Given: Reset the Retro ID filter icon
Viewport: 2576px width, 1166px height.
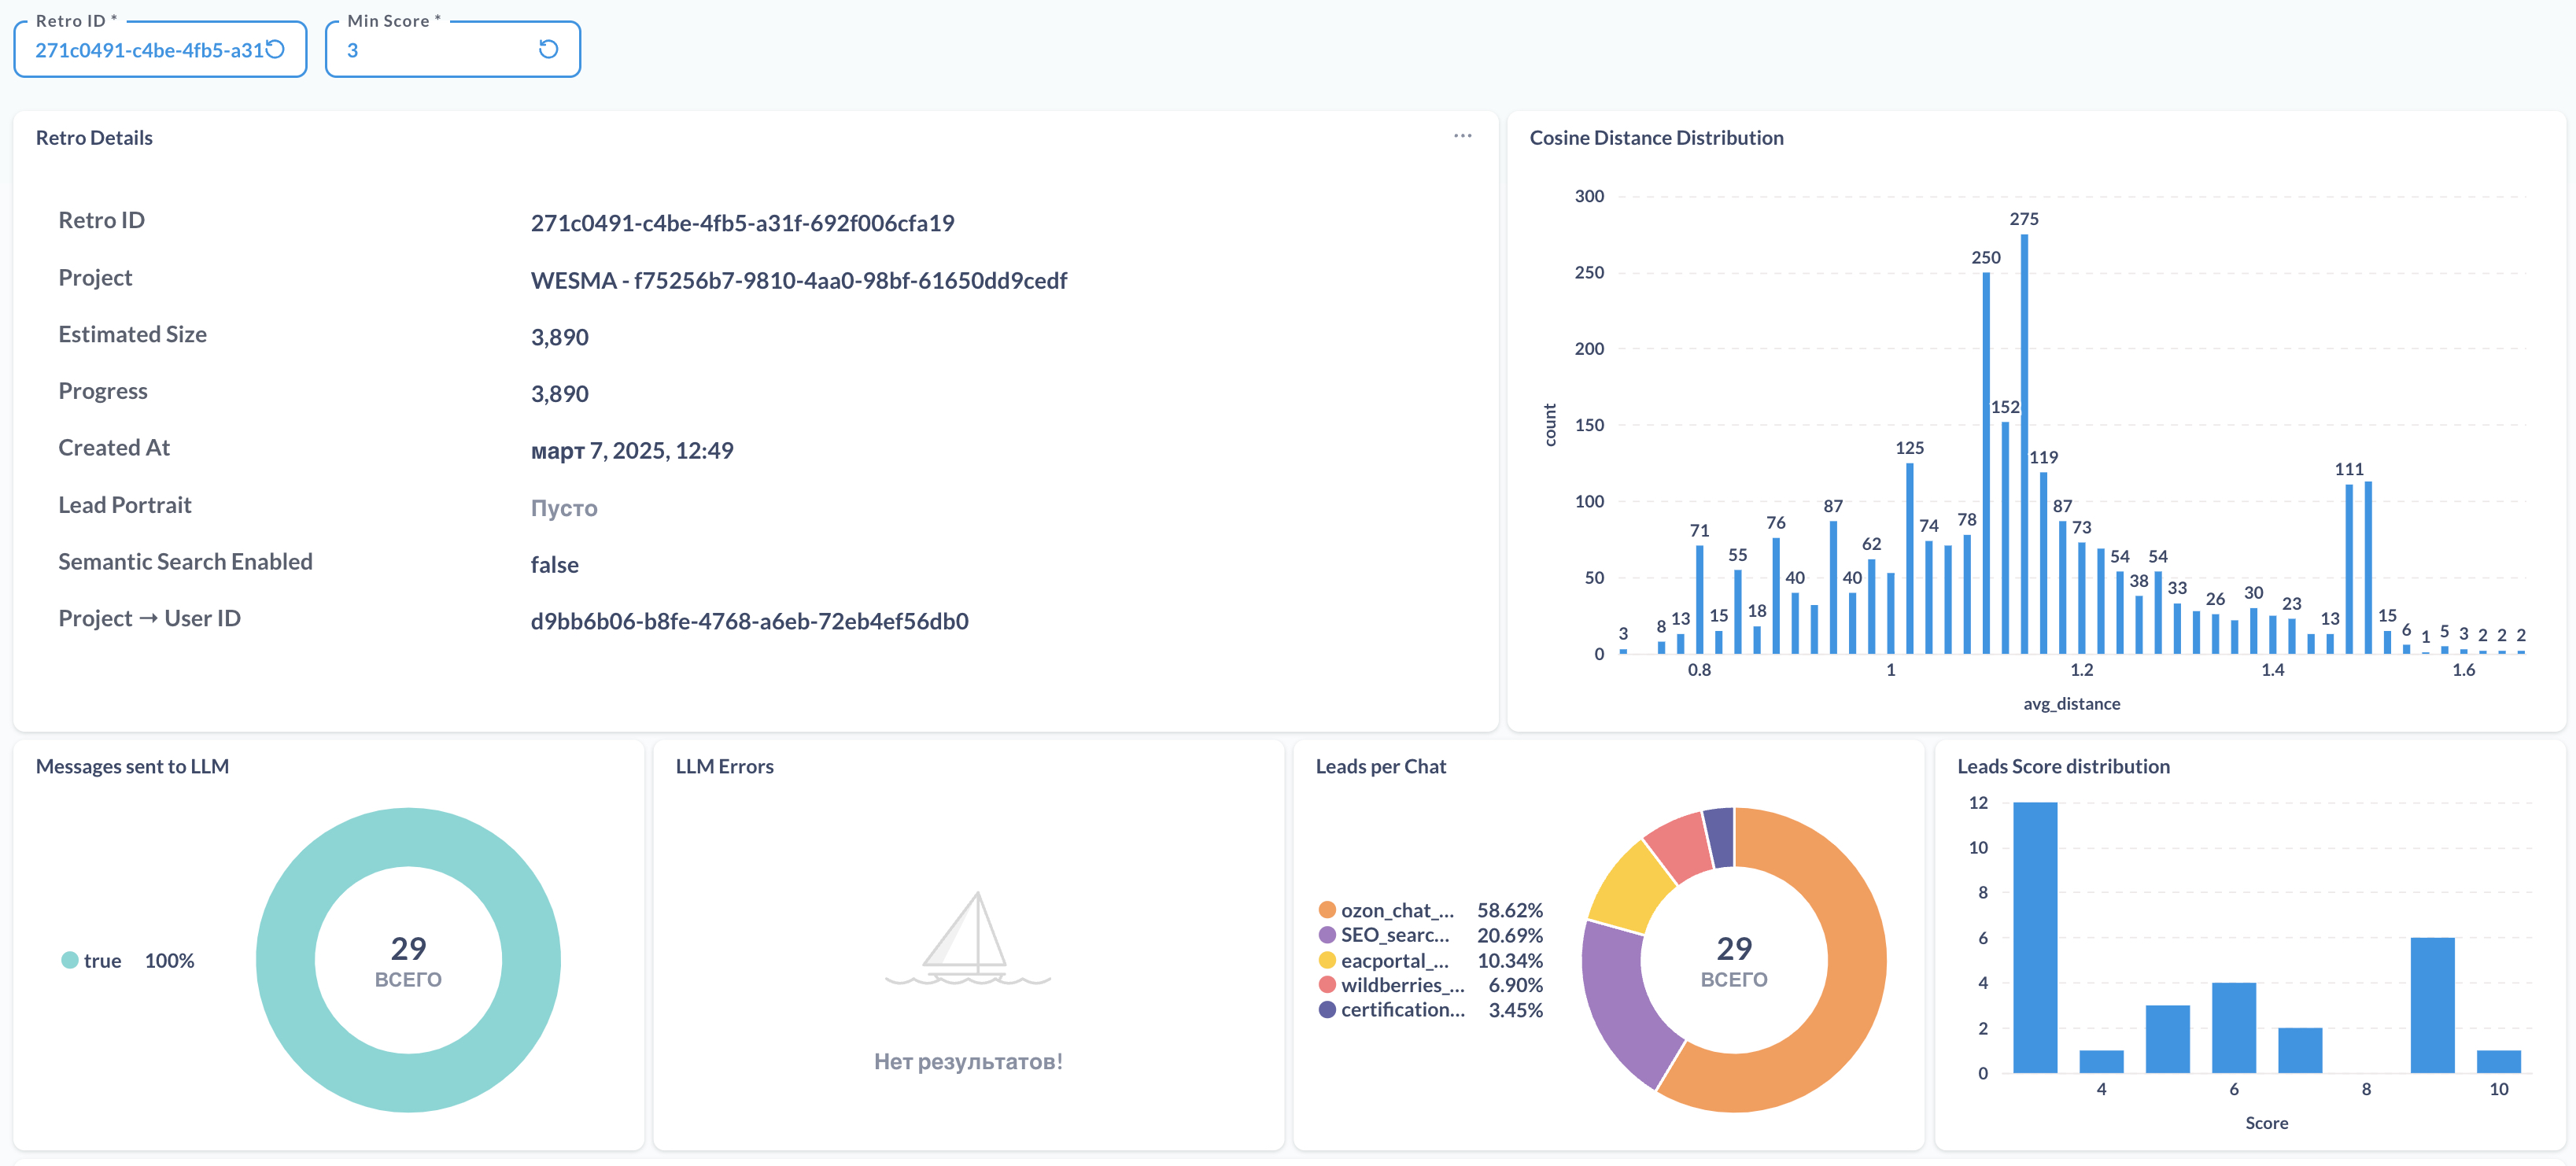Looking at the screenshot, I should pos(275,49).
